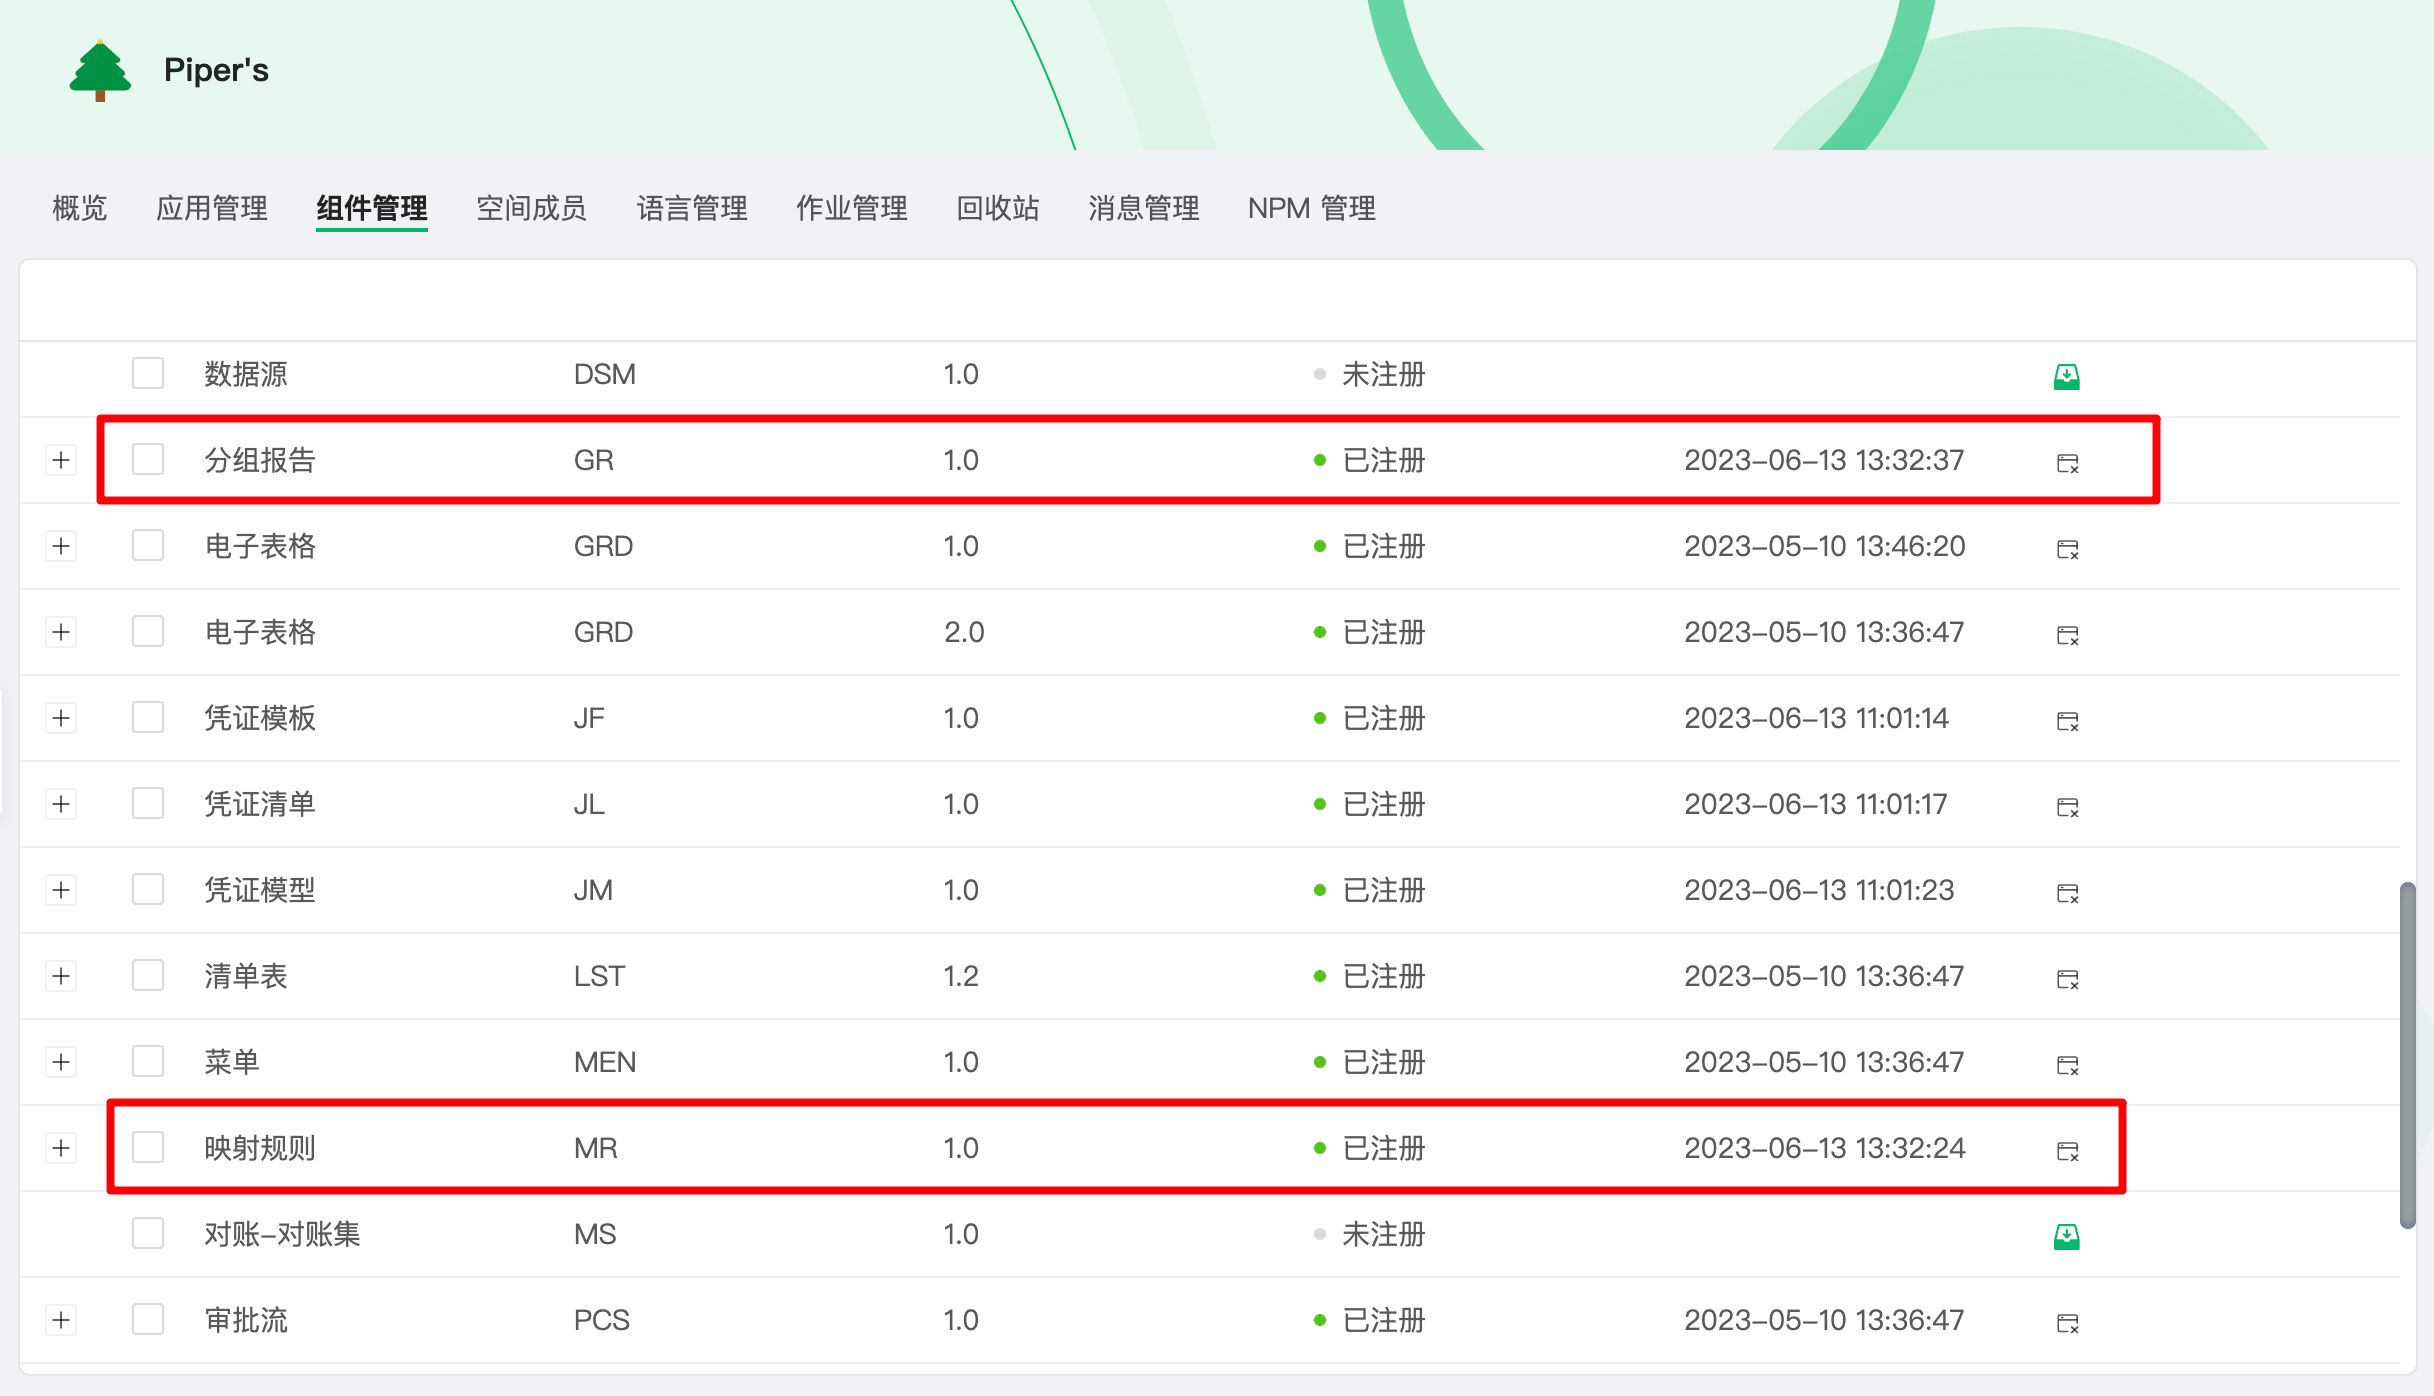The height and width of the screenshot is (1396, 2434).
Task: Click the unregister icon in 菜单 row
Action: (x=2067, y=1065)
